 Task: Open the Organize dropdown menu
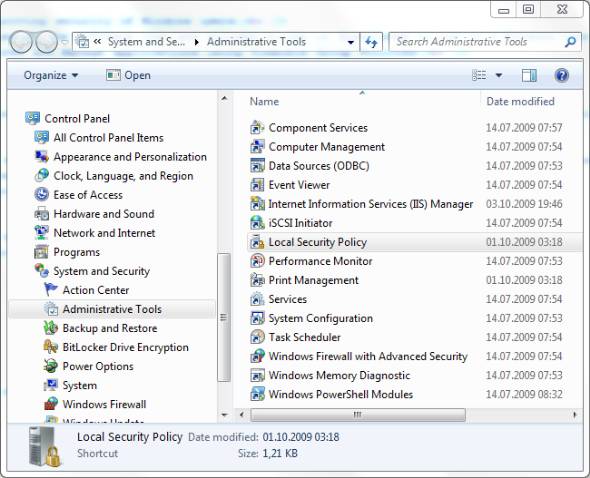[x=51, y=75]
